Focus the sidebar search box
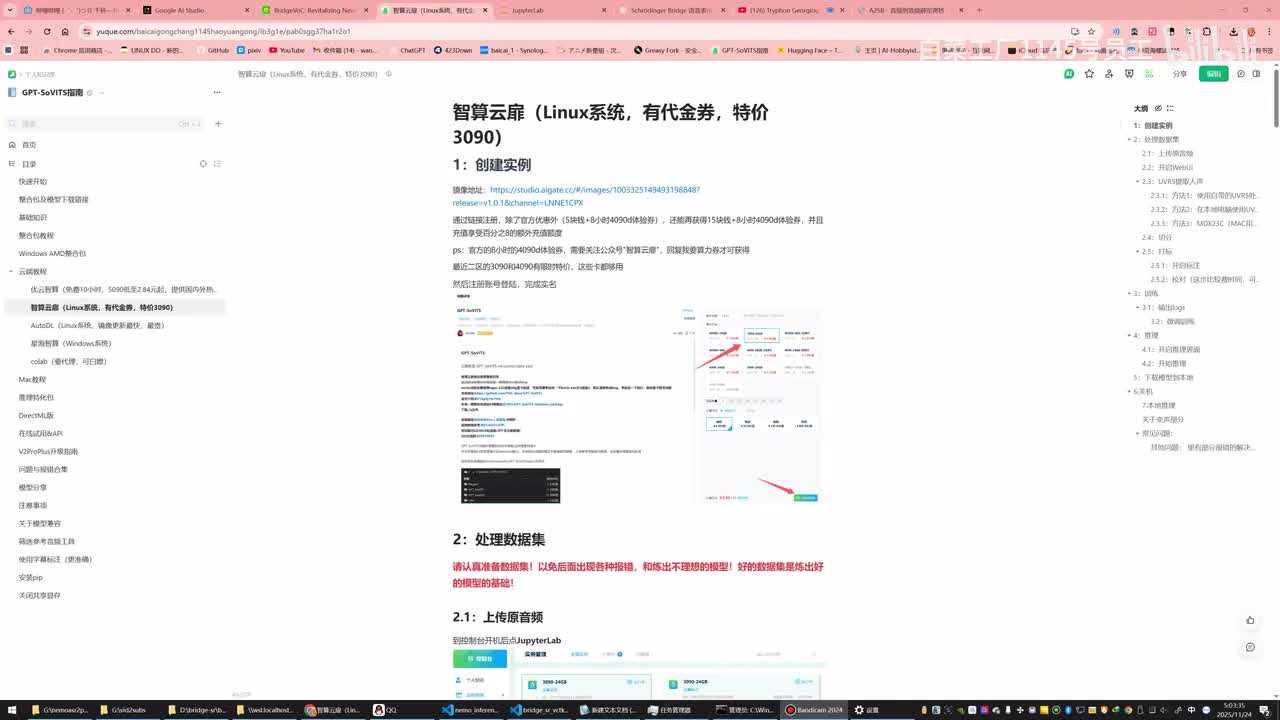Image resolution: width=1280 pixels, height=720 pixels. coord(105,124)
